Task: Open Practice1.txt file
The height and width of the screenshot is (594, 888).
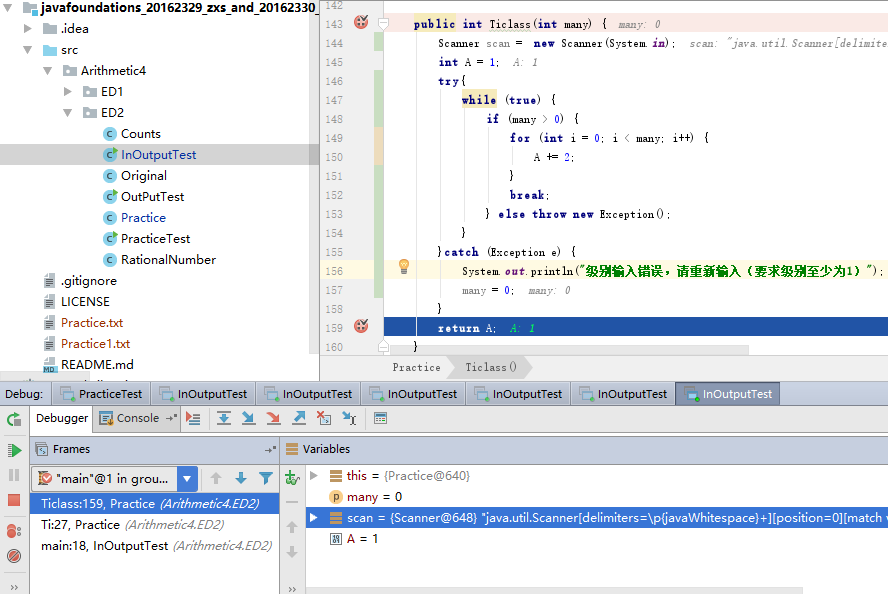Action: click(95, 343)
